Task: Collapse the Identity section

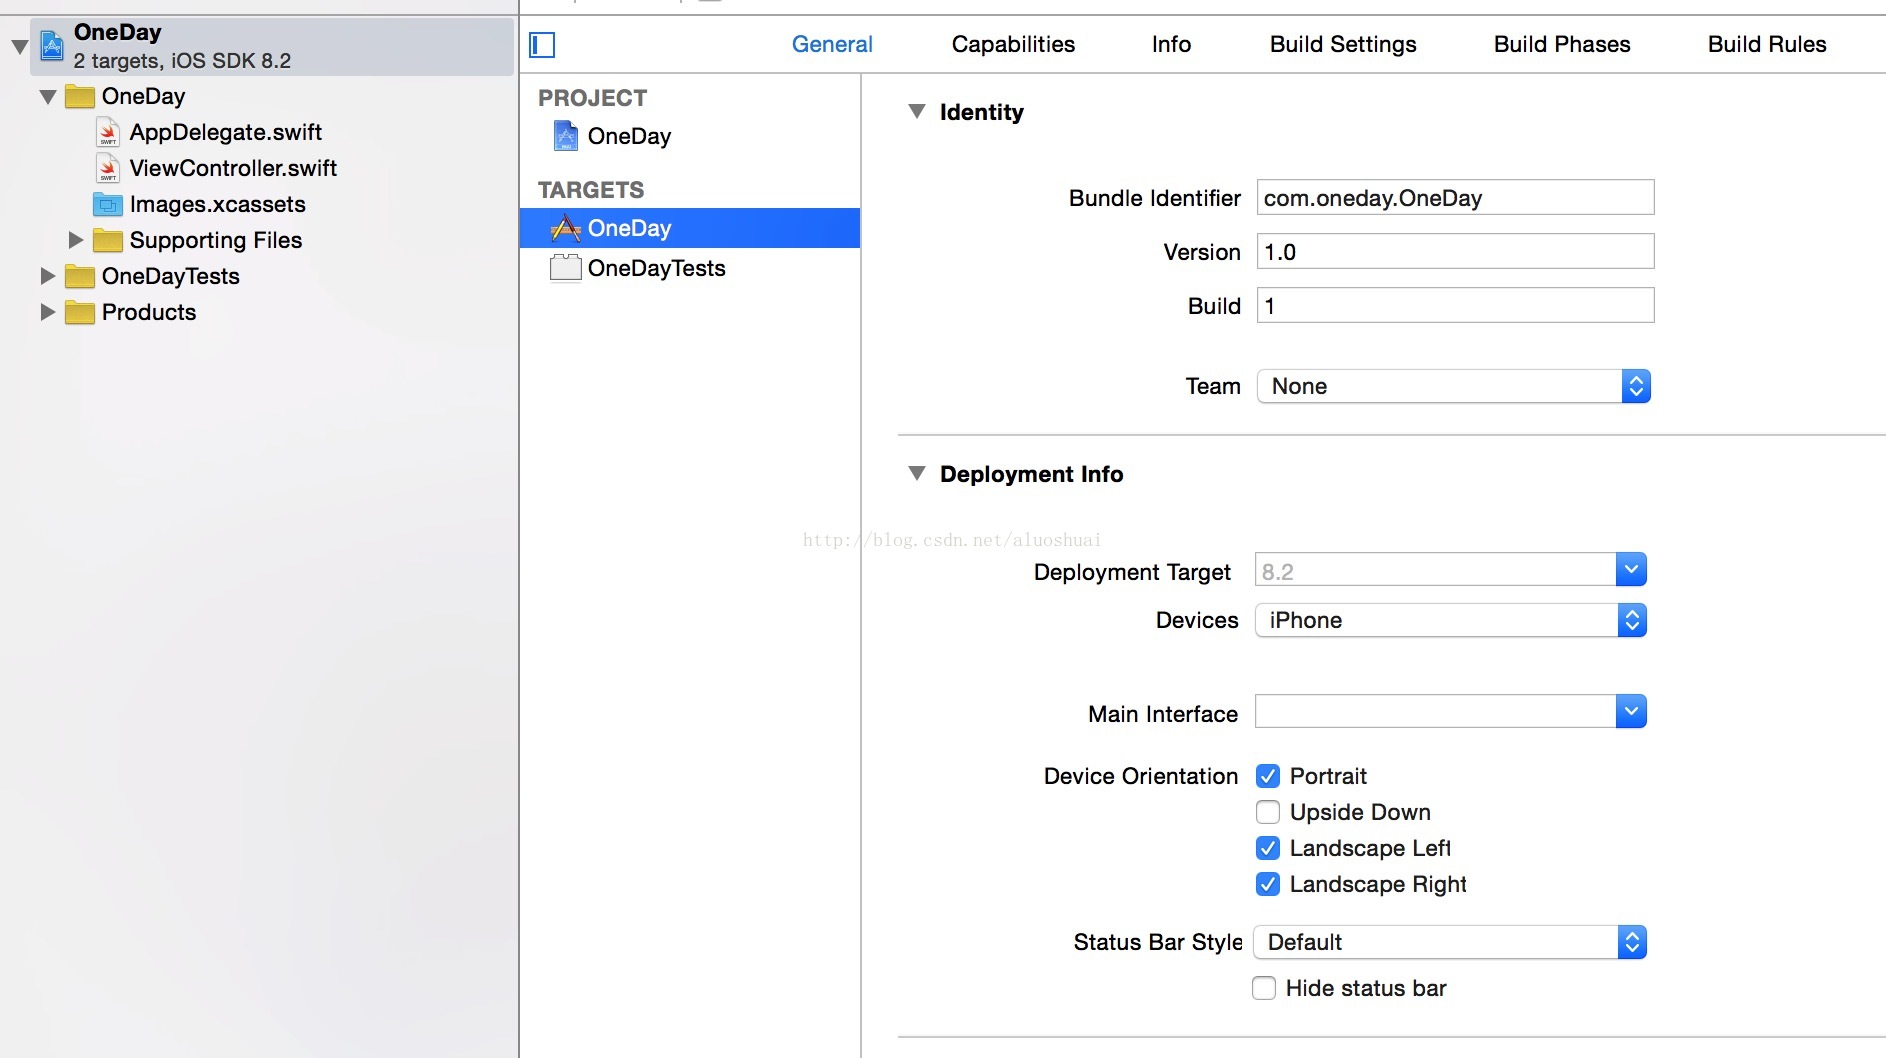Action: [x=916, y=112]
